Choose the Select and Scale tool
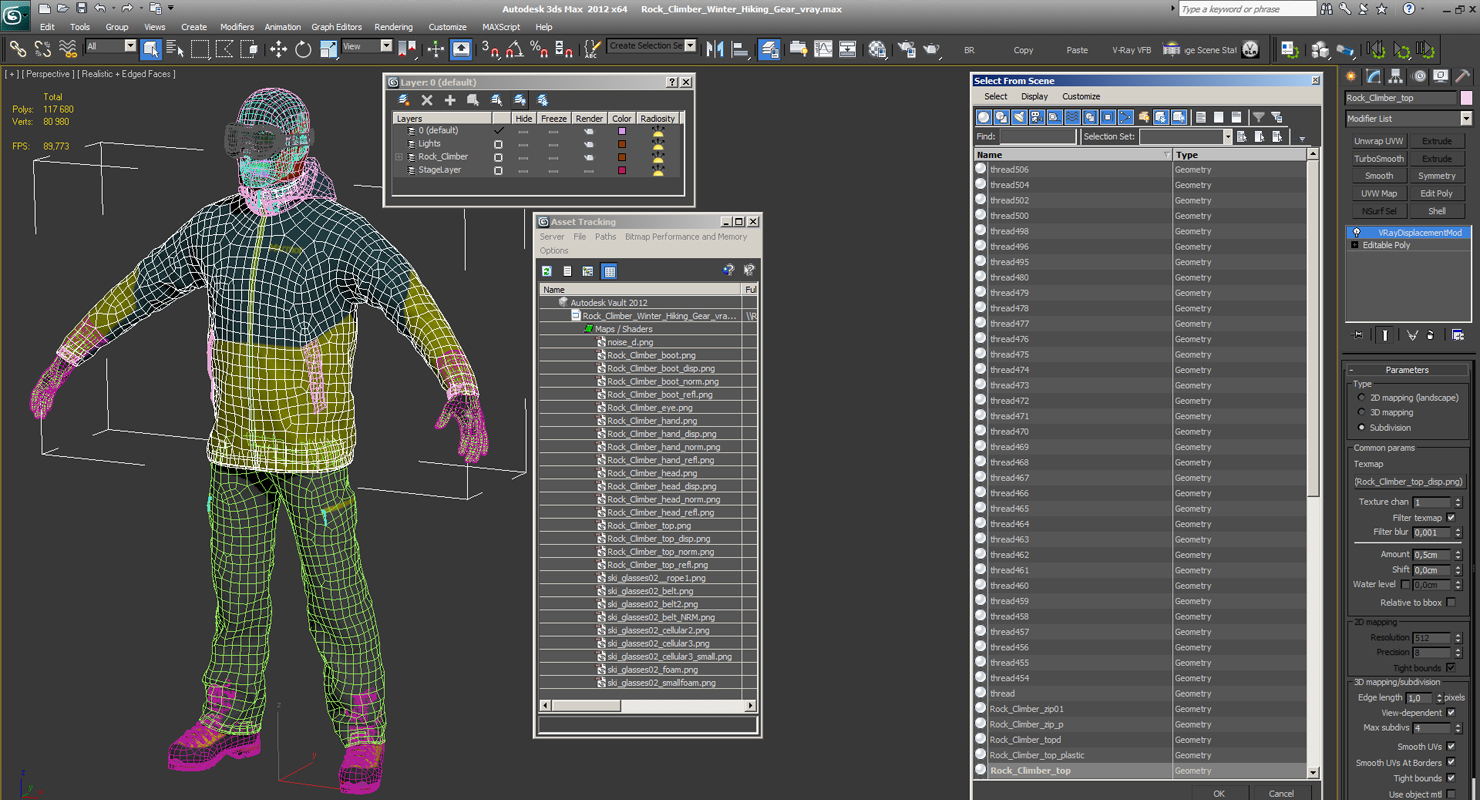This screenshot has width=1480, height=800. (328, 48)
